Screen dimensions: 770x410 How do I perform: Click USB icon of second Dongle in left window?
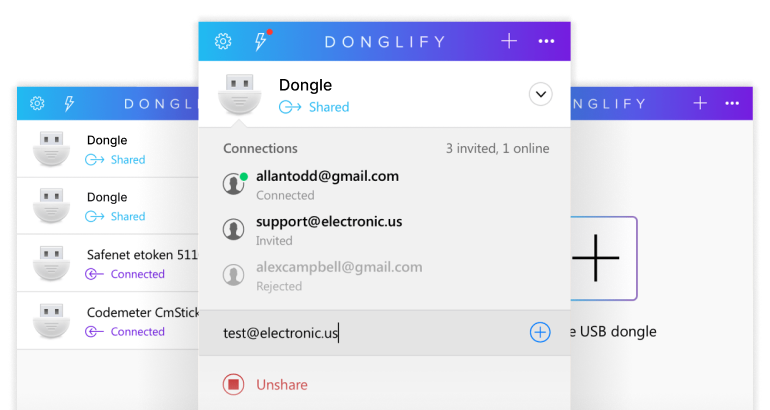click(x=51, y=206)
